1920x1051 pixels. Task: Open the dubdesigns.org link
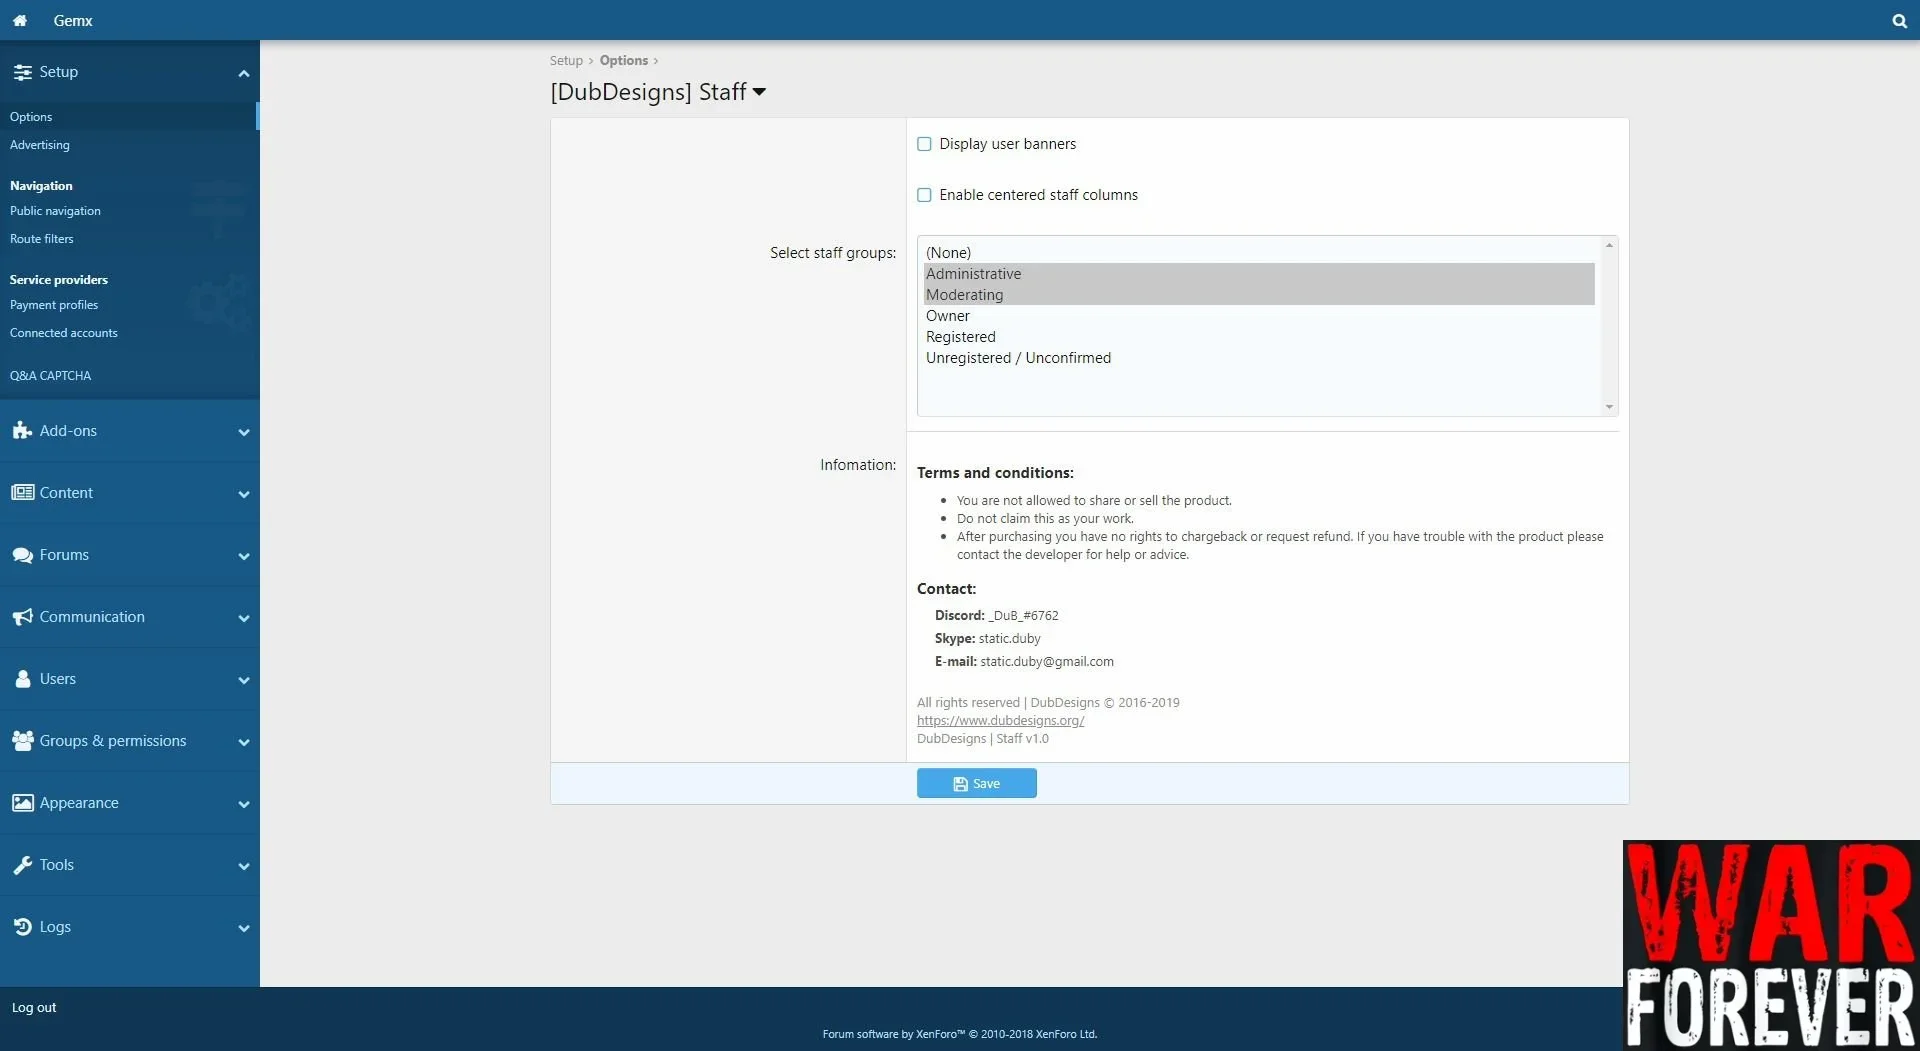pyautogui.click(x=1000, y=721)
